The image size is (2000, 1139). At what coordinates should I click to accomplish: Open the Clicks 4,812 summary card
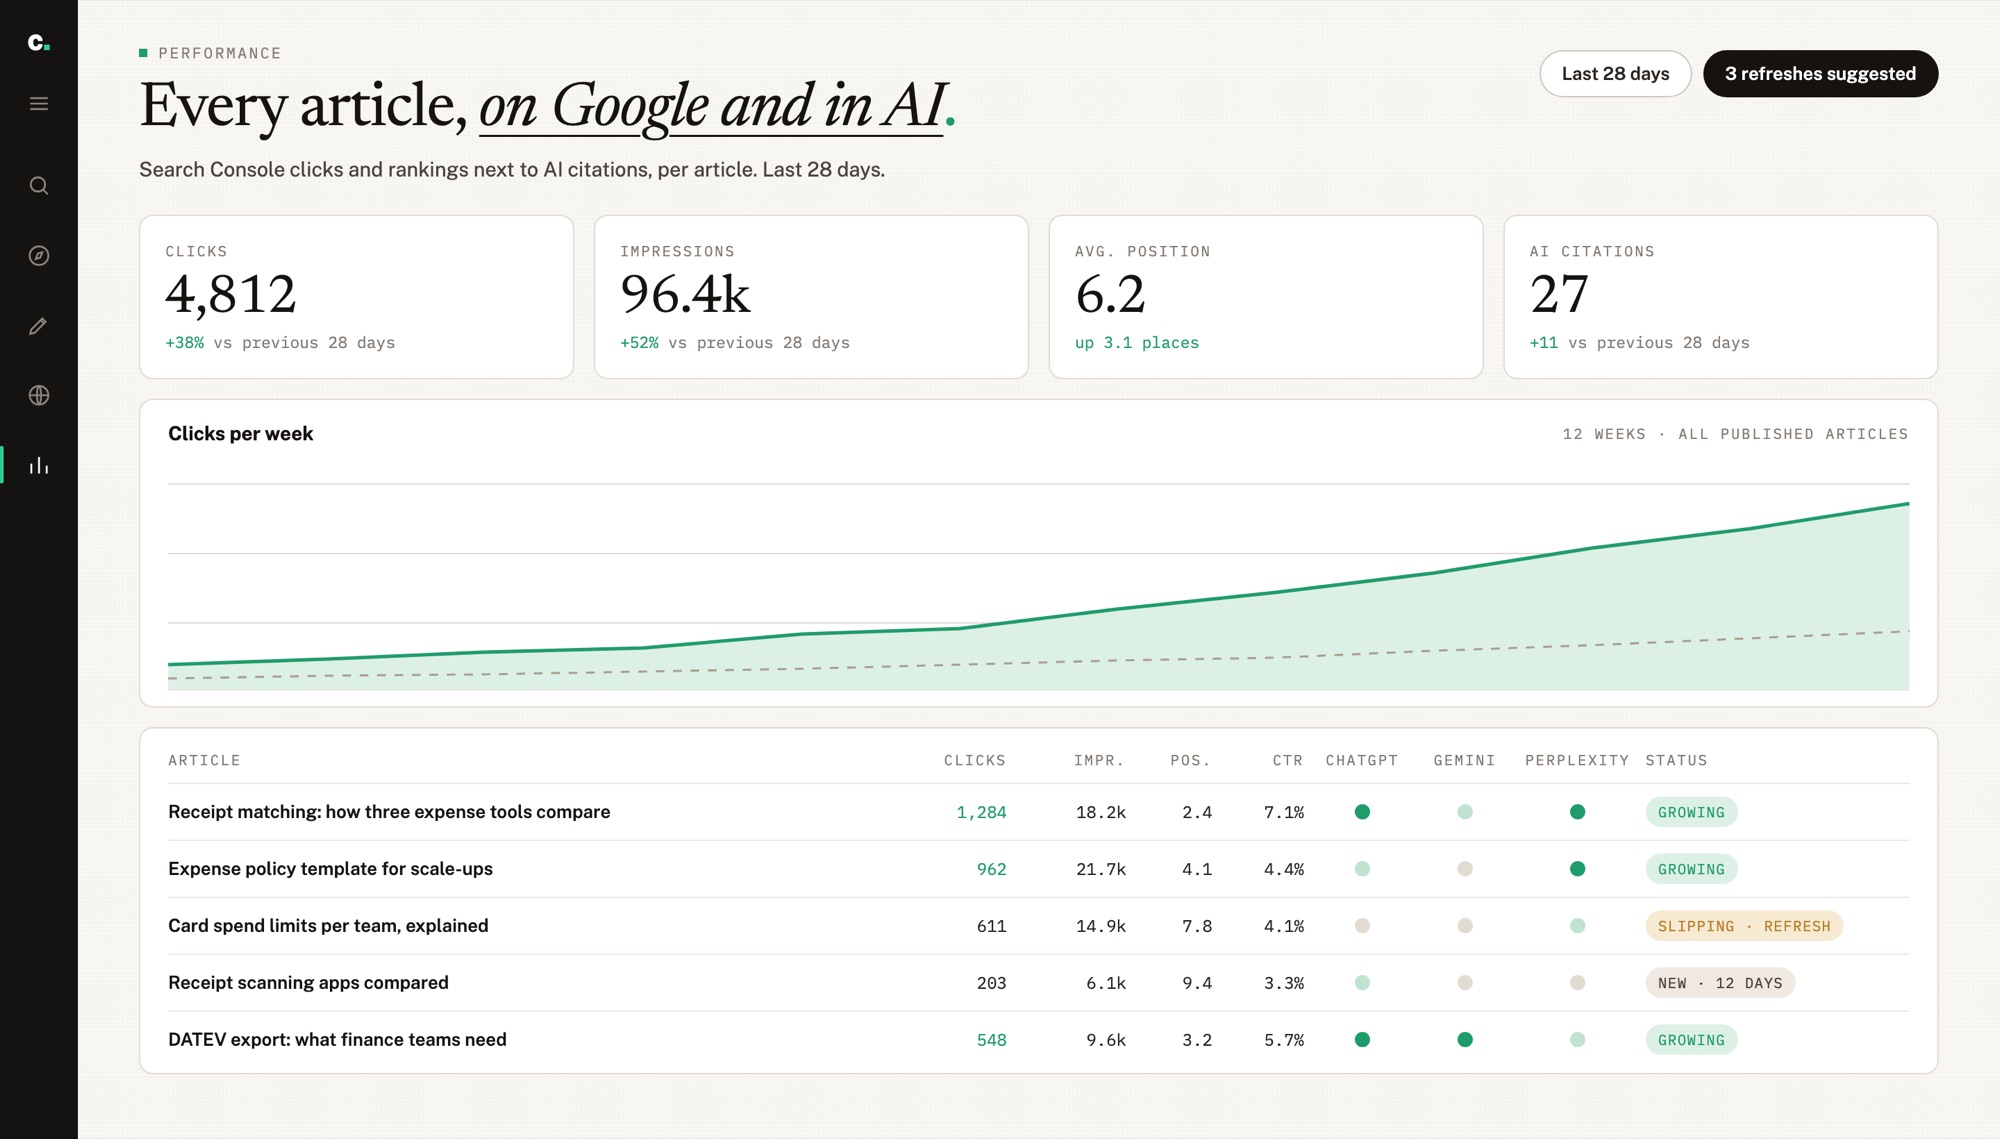[357, 297]
